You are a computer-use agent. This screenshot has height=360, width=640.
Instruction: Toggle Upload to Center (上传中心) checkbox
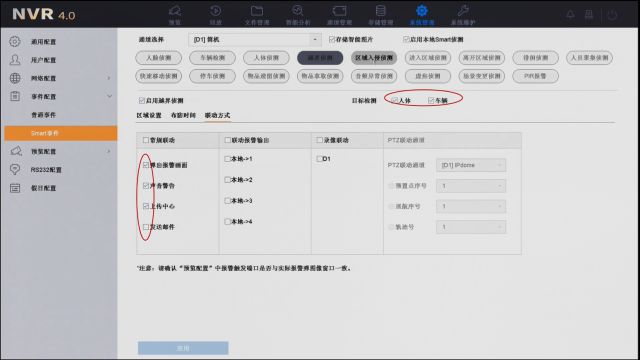[146, 206]
